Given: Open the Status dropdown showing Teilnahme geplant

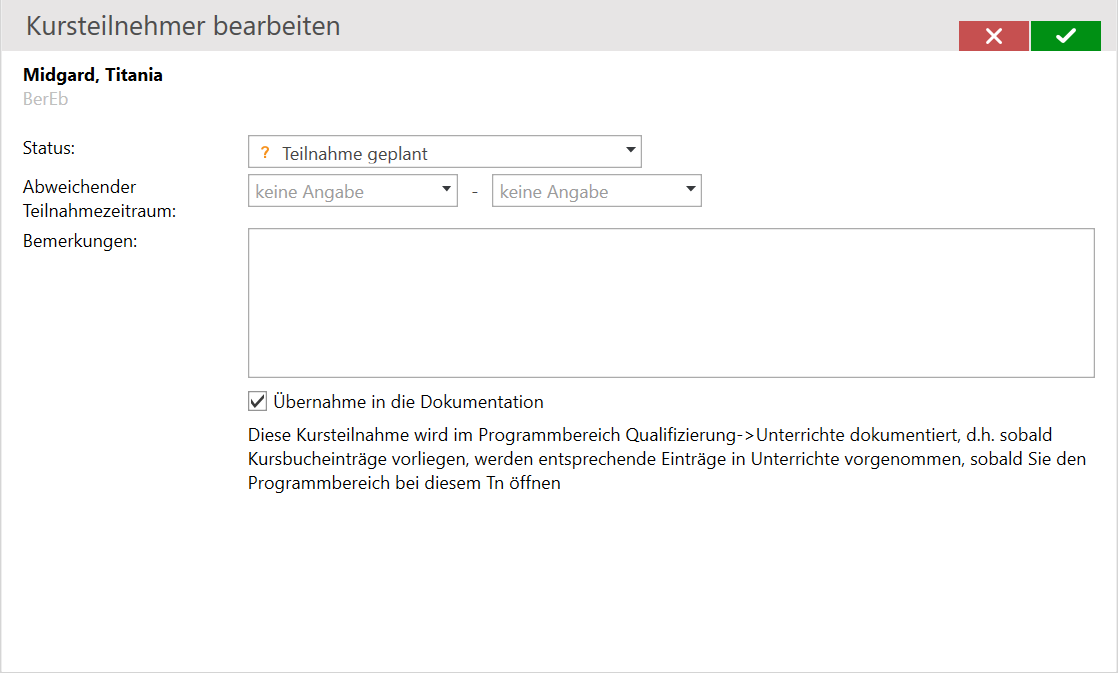Looking at the screenshot, I should tap(440, 153).
